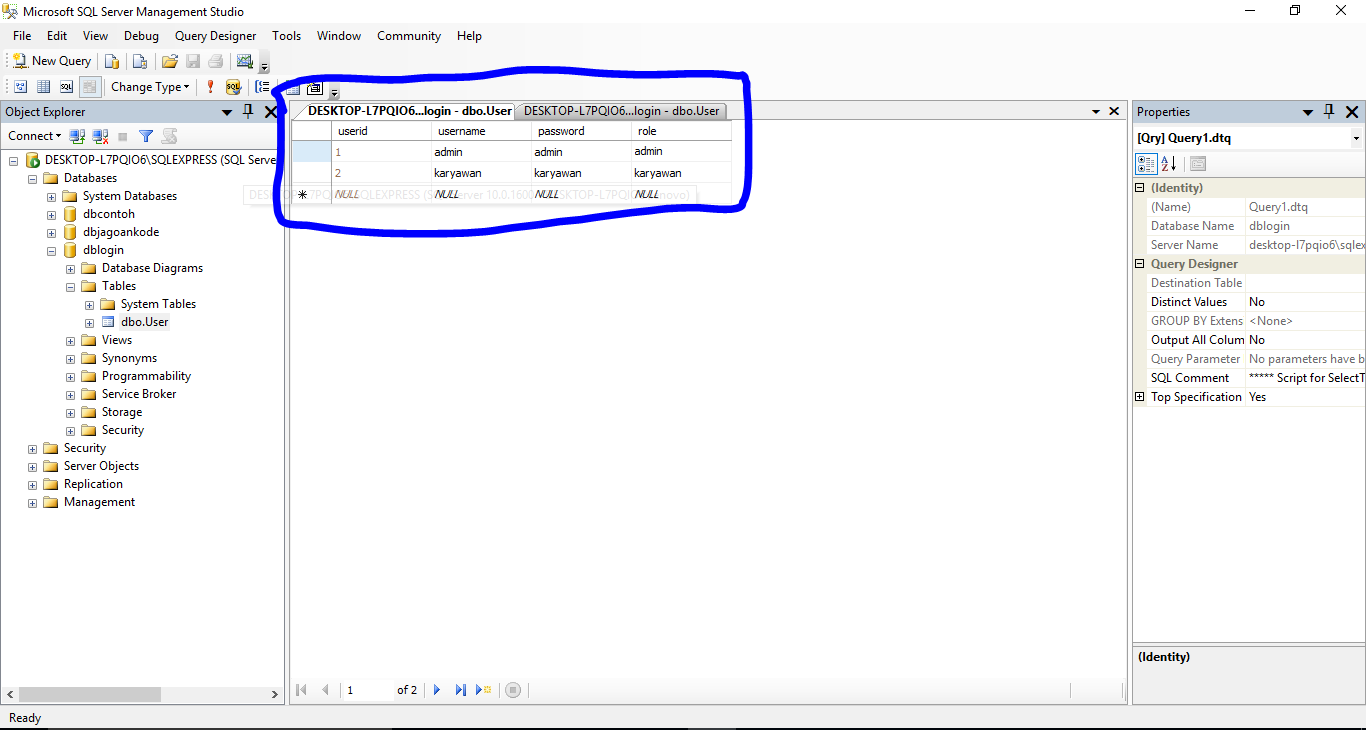The image size is (1366, 730).
Task: Collapse the DESKTOP-L7PQIO6\SQLEXPRESS server node
Action: (x=14, y=160)
